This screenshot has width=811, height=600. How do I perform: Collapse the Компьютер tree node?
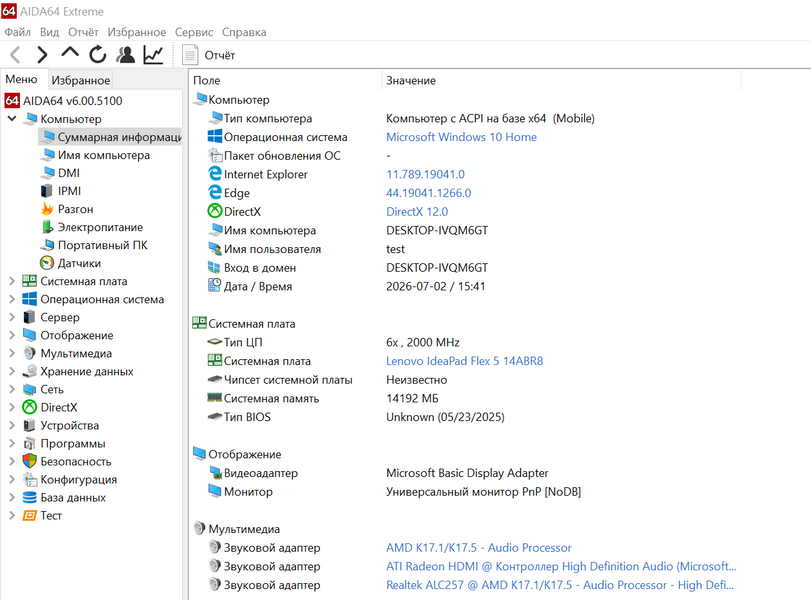coord(12,119)
